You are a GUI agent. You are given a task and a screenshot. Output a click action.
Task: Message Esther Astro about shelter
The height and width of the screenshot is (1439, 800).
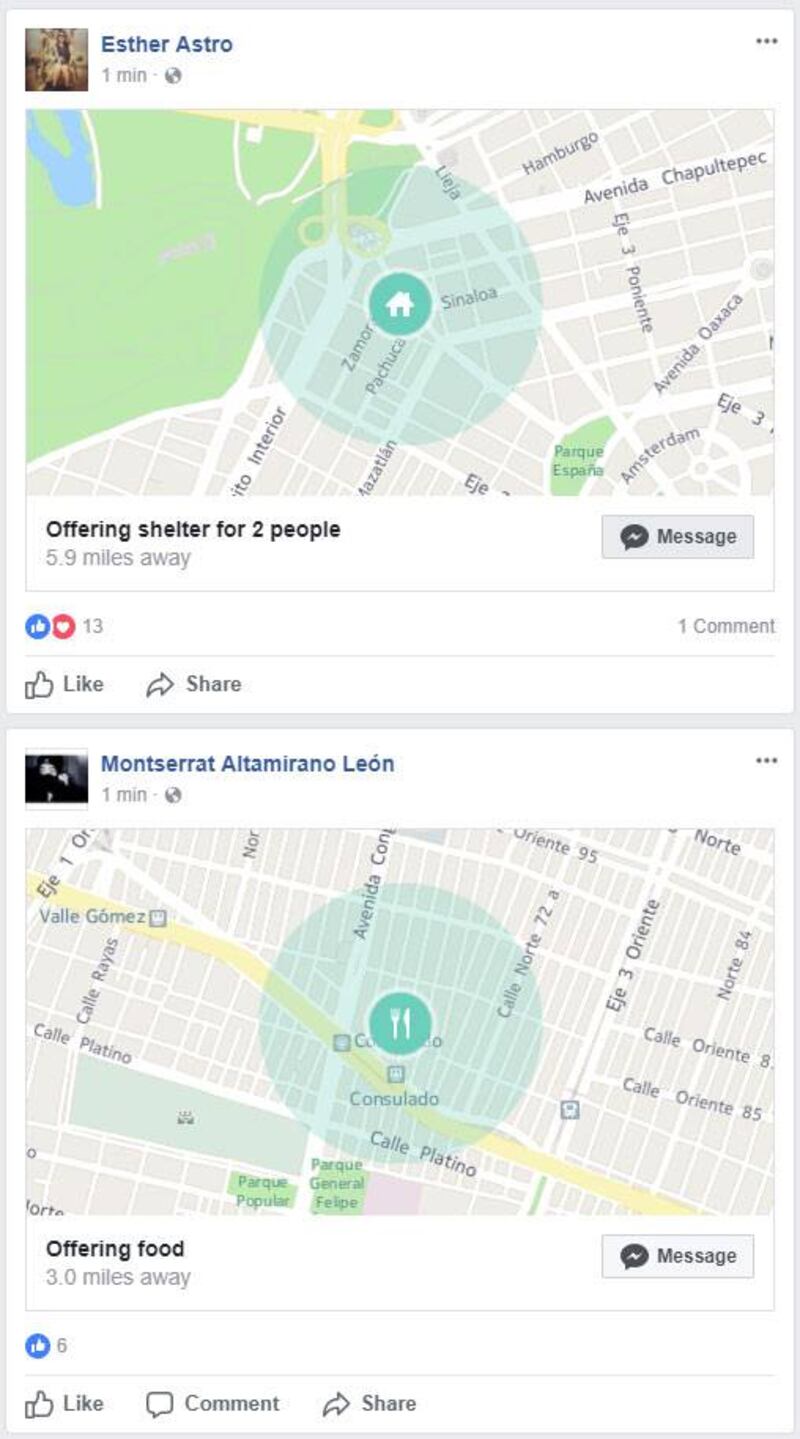coord(678,537)
